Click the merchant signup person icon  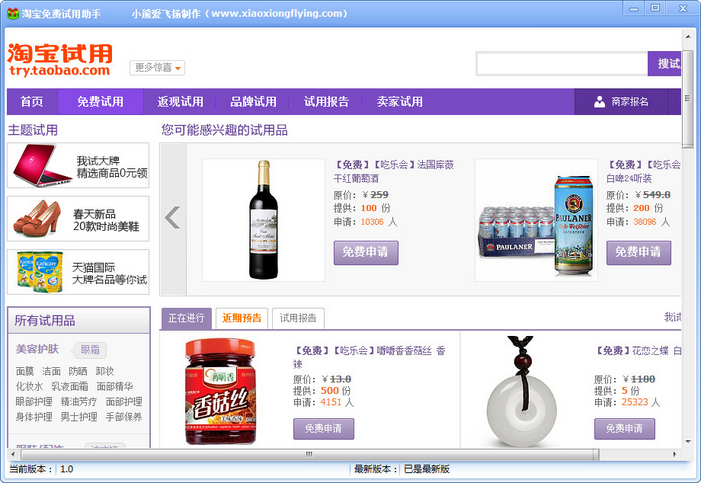pyautogui.click(x=599, y=102)
